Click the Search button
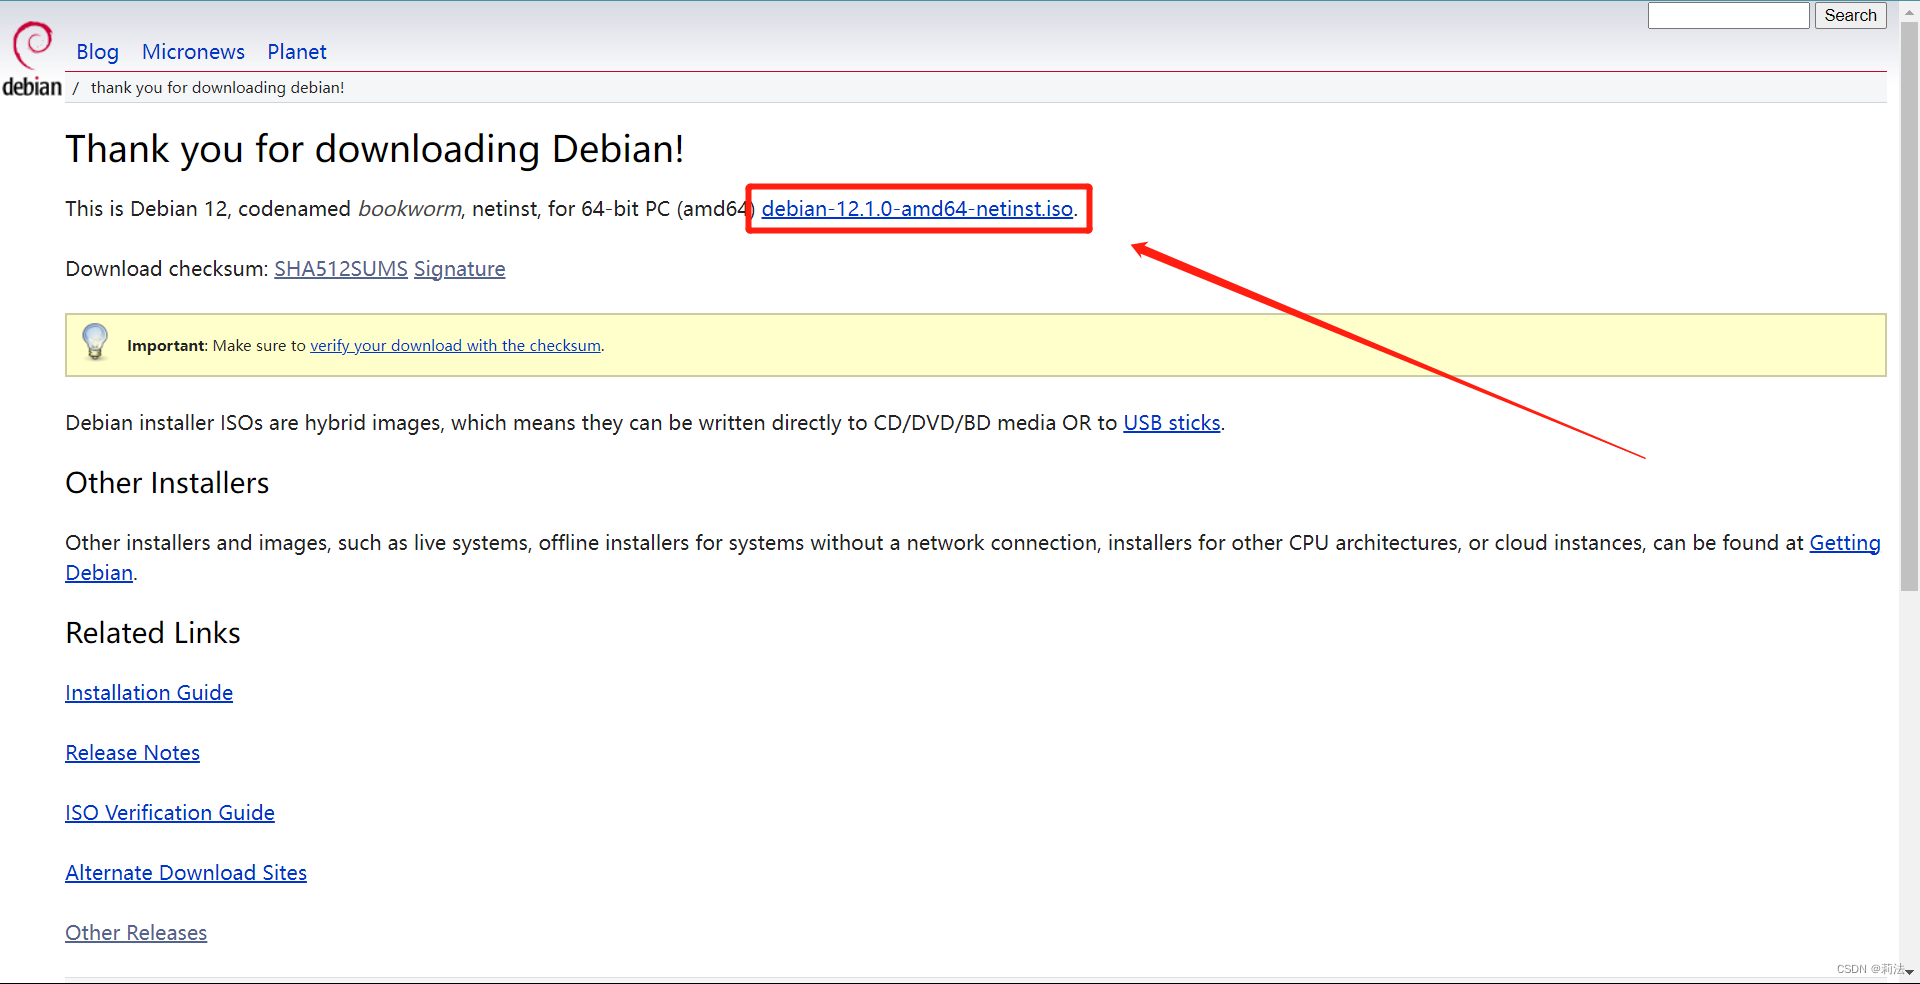This screenshot has width=1920, height=984. coord(1850,15)
